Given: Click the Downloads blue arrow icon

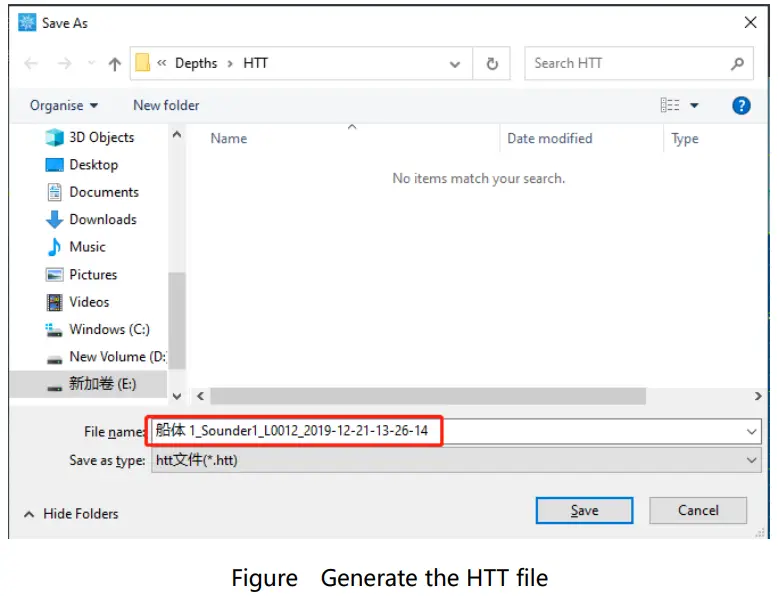Looking at the screenshot, I should tap(54, 219).
